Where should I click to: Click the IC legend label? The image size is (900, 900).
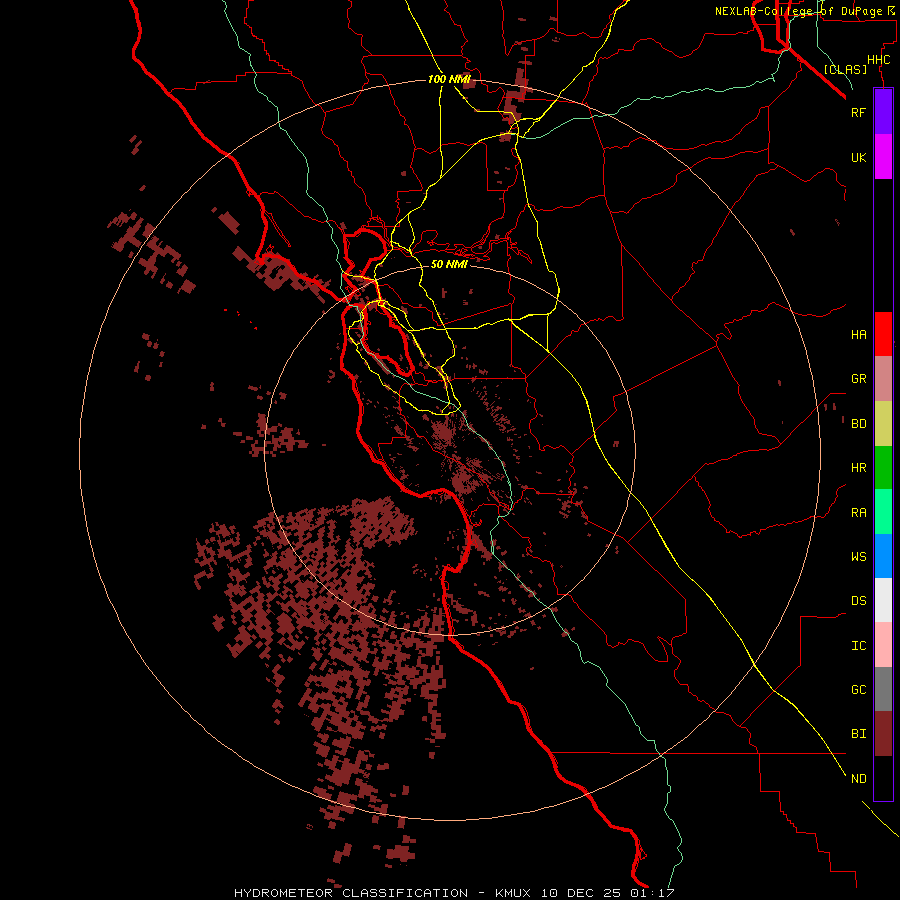click(x=858, y=645)
